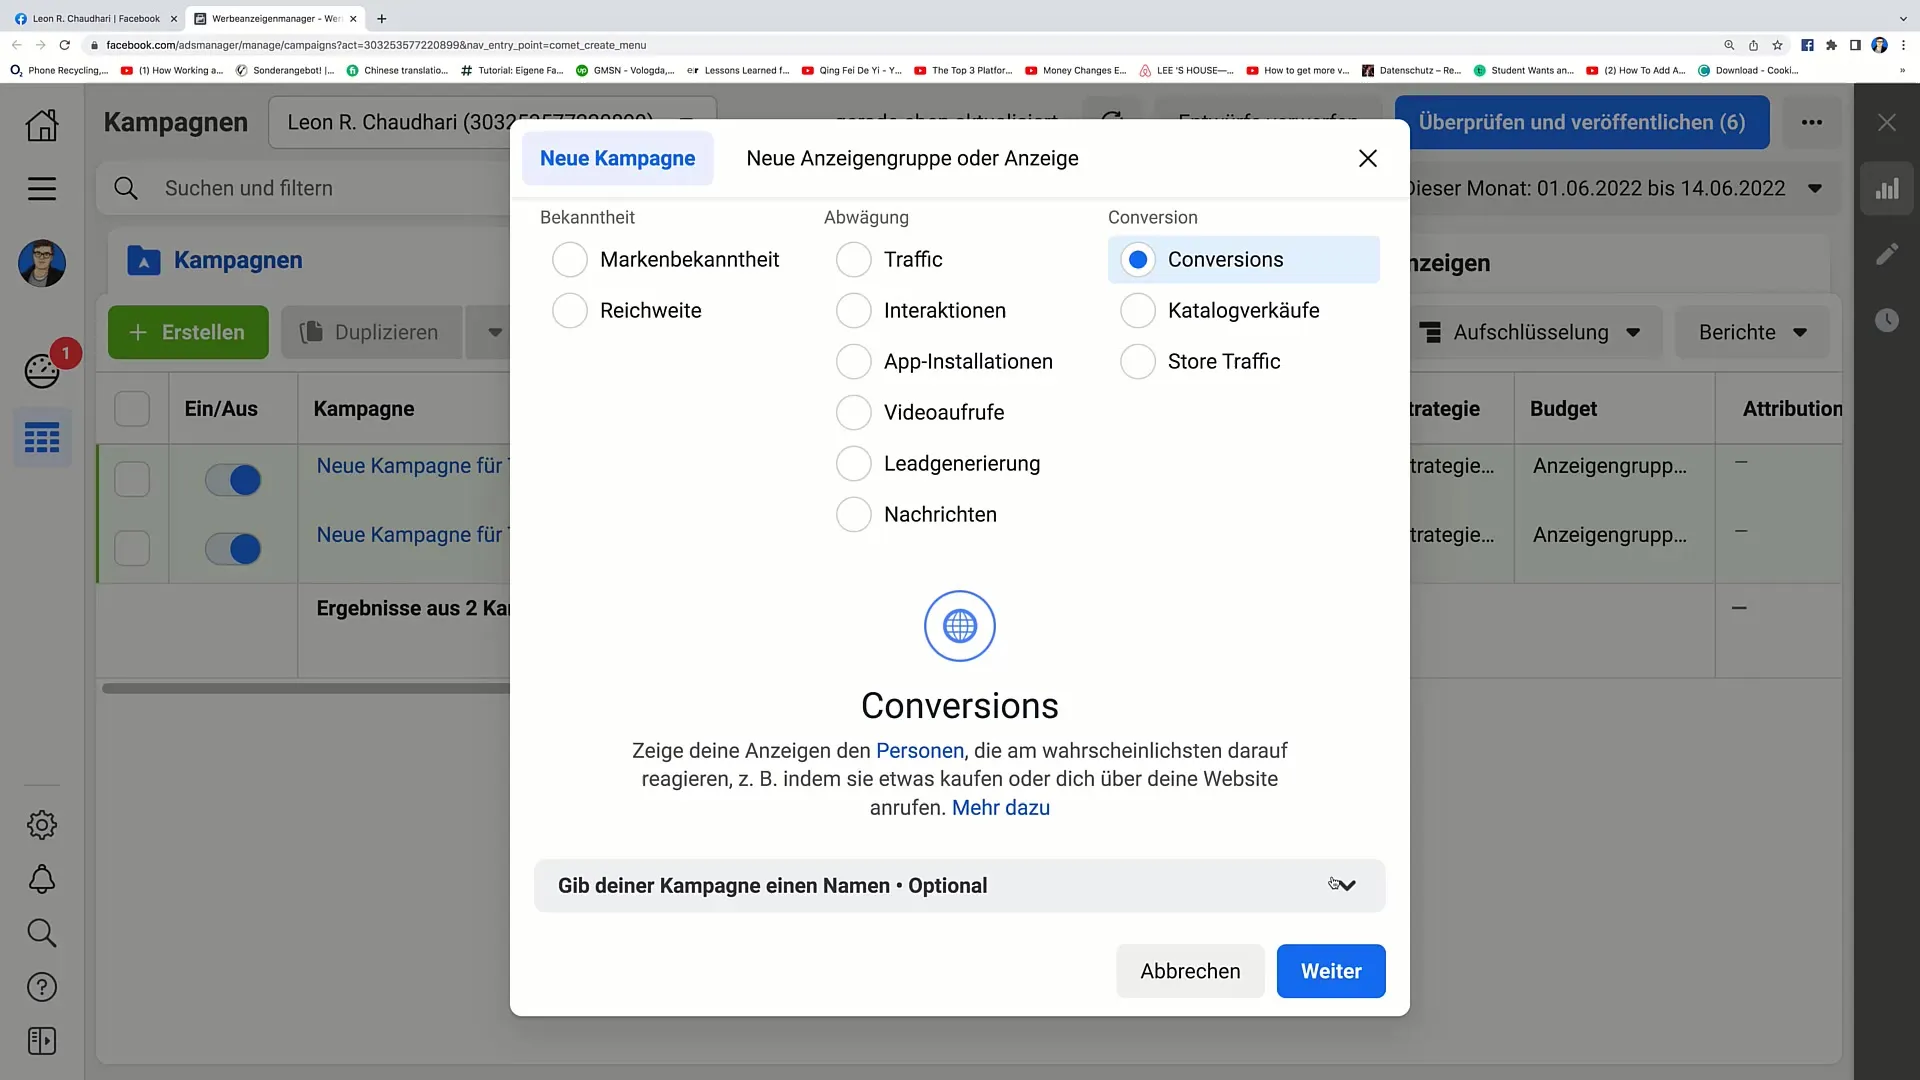Open the Berichte dropdown

point(1752,333)
